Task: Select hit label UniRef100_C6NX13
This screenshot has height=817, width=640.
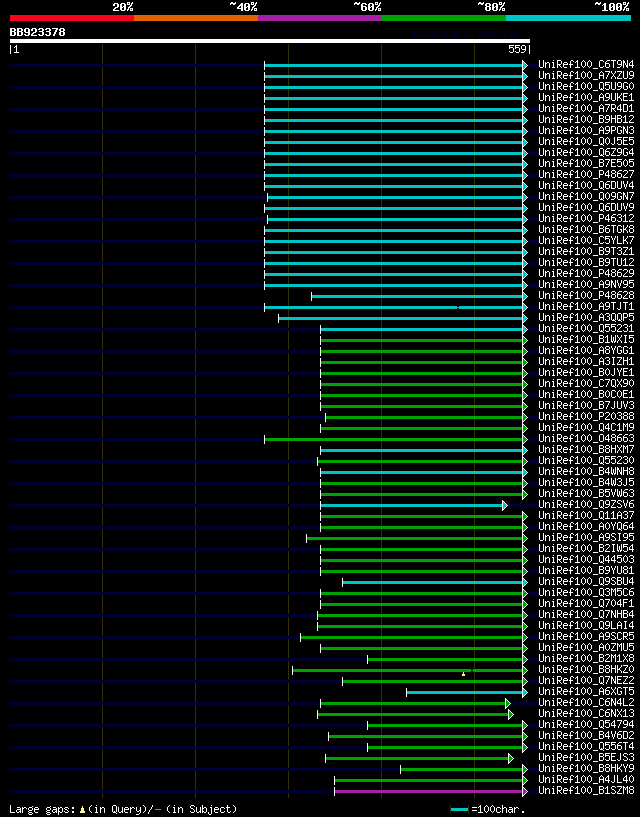Action: pos(586,713)
